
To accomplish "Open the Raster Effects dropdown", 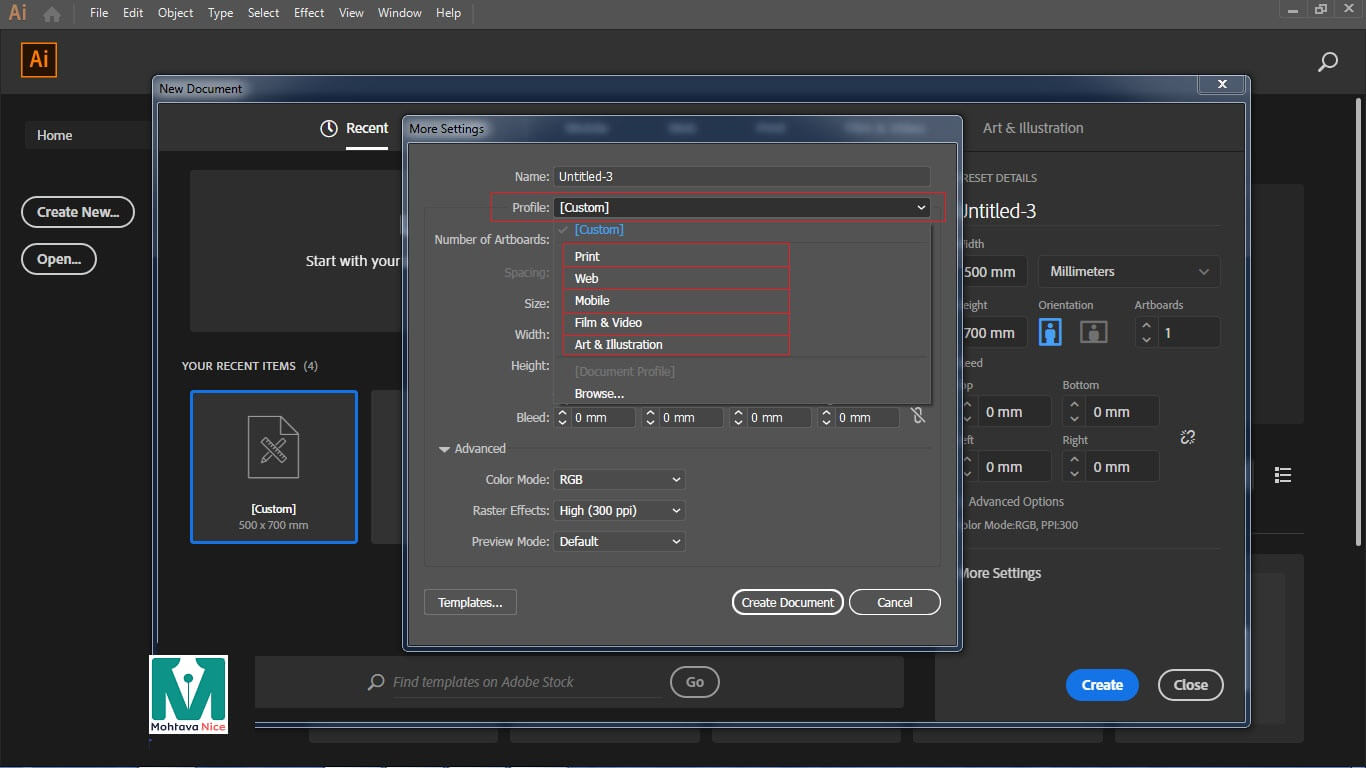I will pos(619,511).
